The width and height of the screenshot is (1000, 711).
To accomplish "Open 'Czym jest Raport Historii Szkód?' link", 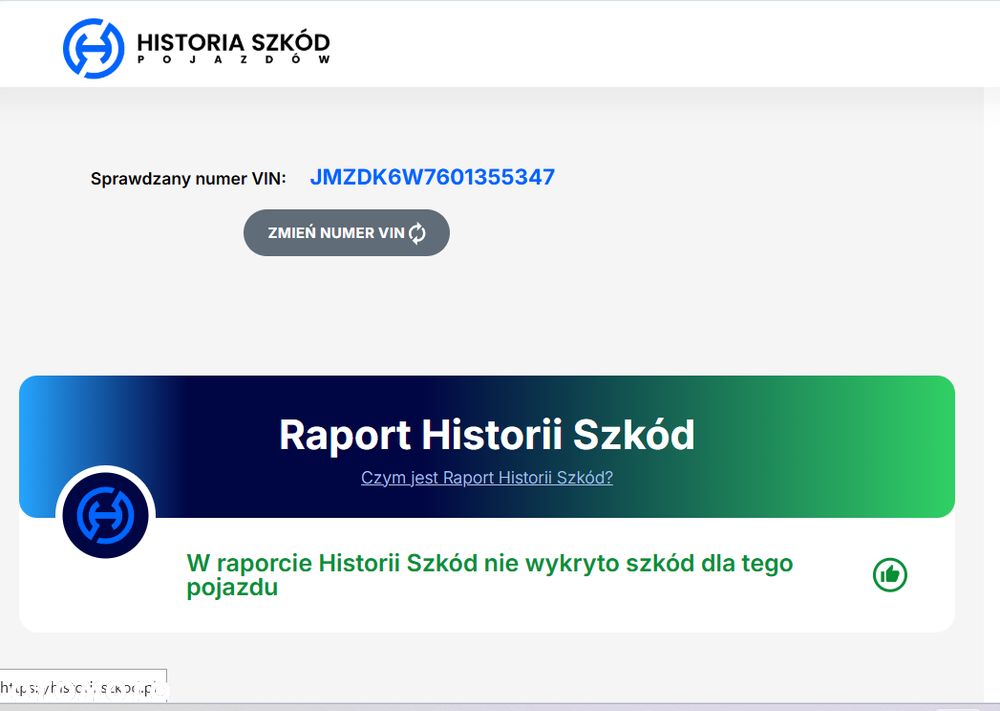I will (x=487, y=478).
